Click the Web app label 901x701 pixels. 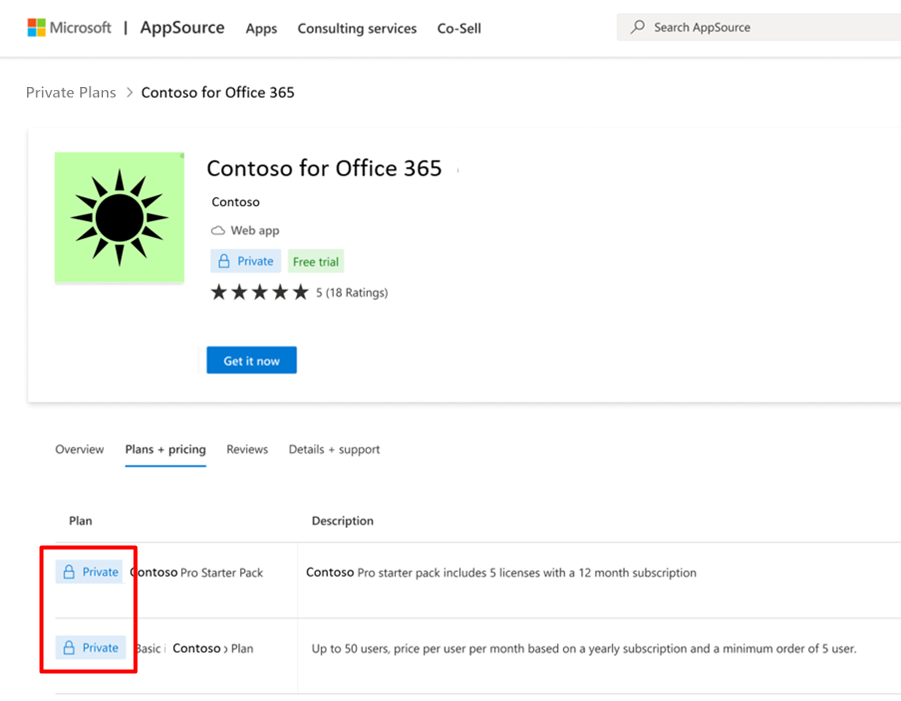click(x=255, y=230)
